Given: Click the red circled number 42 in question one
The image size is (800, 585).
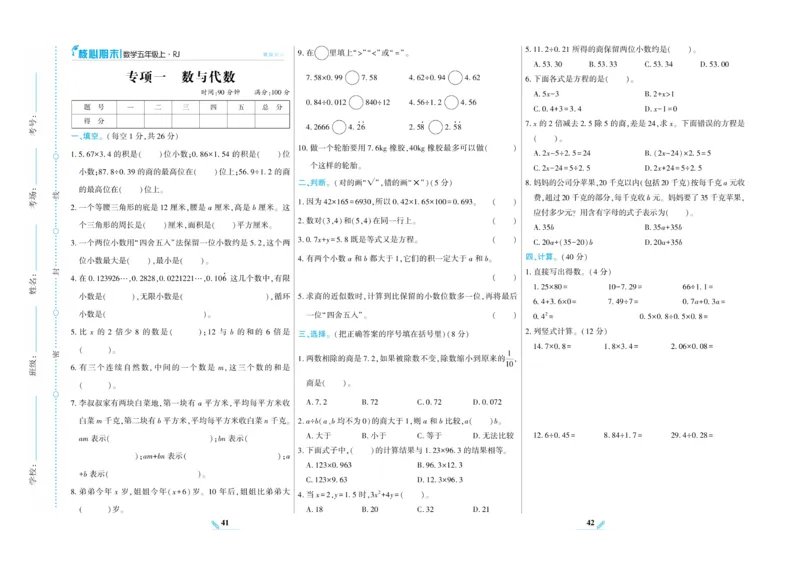Looking at the screenshot, I should pyautogui.click(x=456, y=77).
